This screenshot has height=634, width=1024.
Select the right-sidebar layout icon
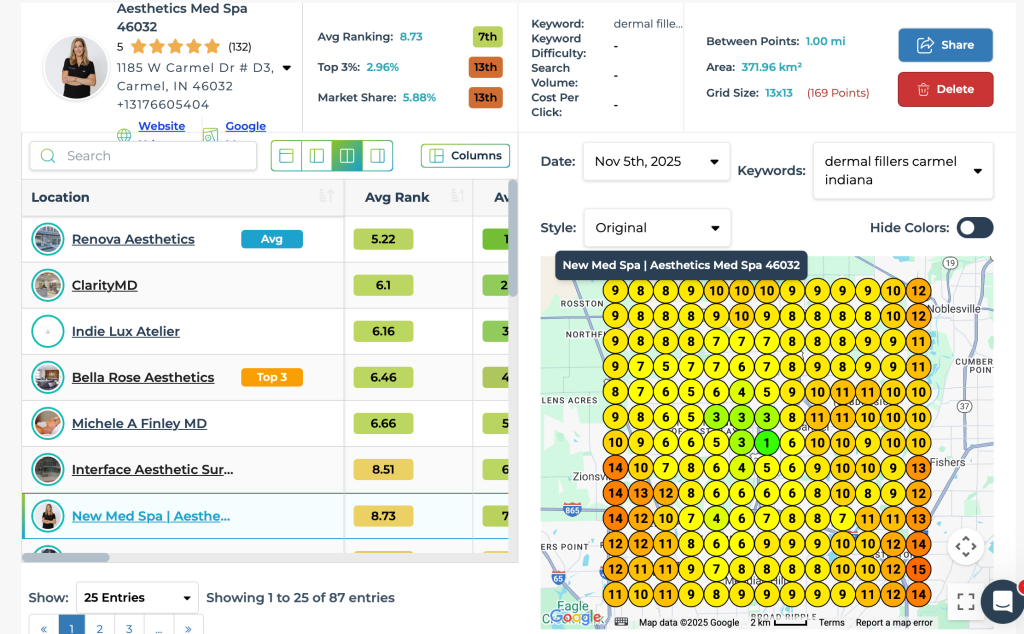(x=377, y=155)
